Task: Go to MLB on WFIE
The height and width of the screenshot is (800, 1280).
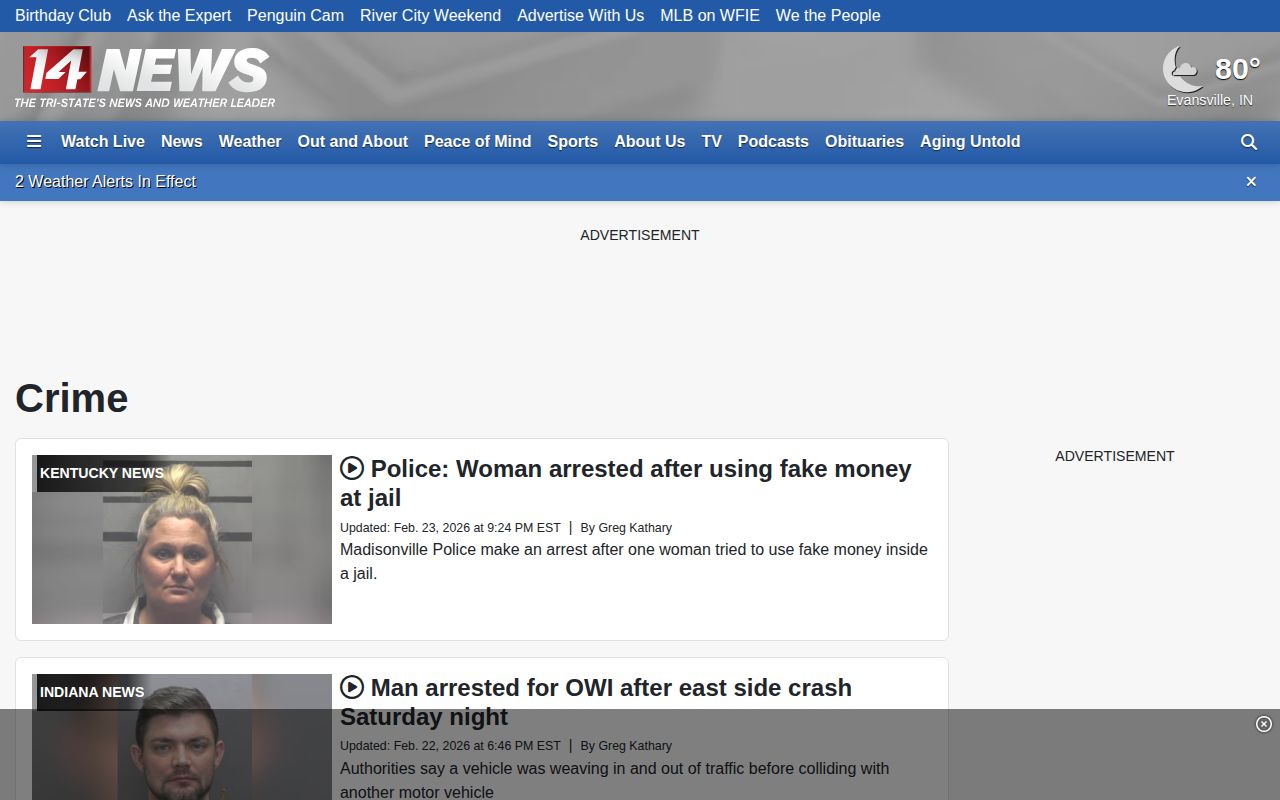Action: pos(710,16)
